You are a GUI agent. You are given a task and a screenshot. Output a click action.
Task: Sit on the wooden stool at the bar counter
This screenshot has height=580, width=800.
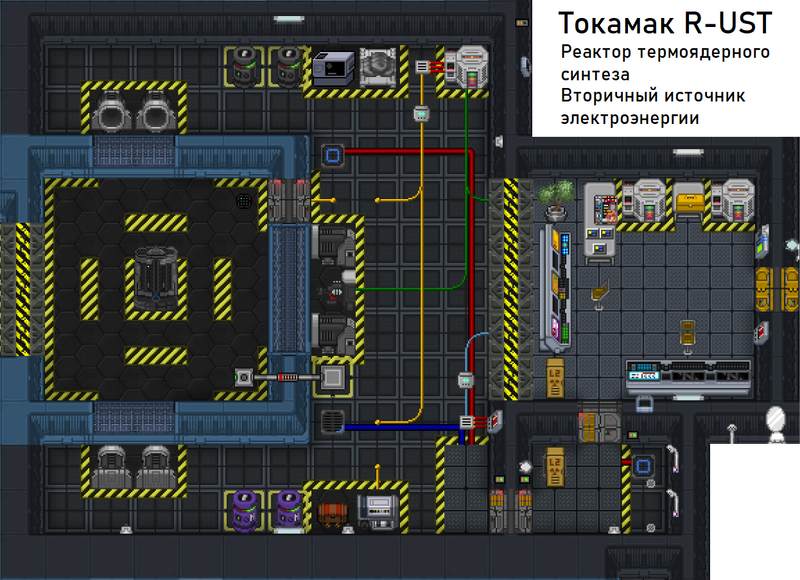pyautogui.click(x=600, y=292)
